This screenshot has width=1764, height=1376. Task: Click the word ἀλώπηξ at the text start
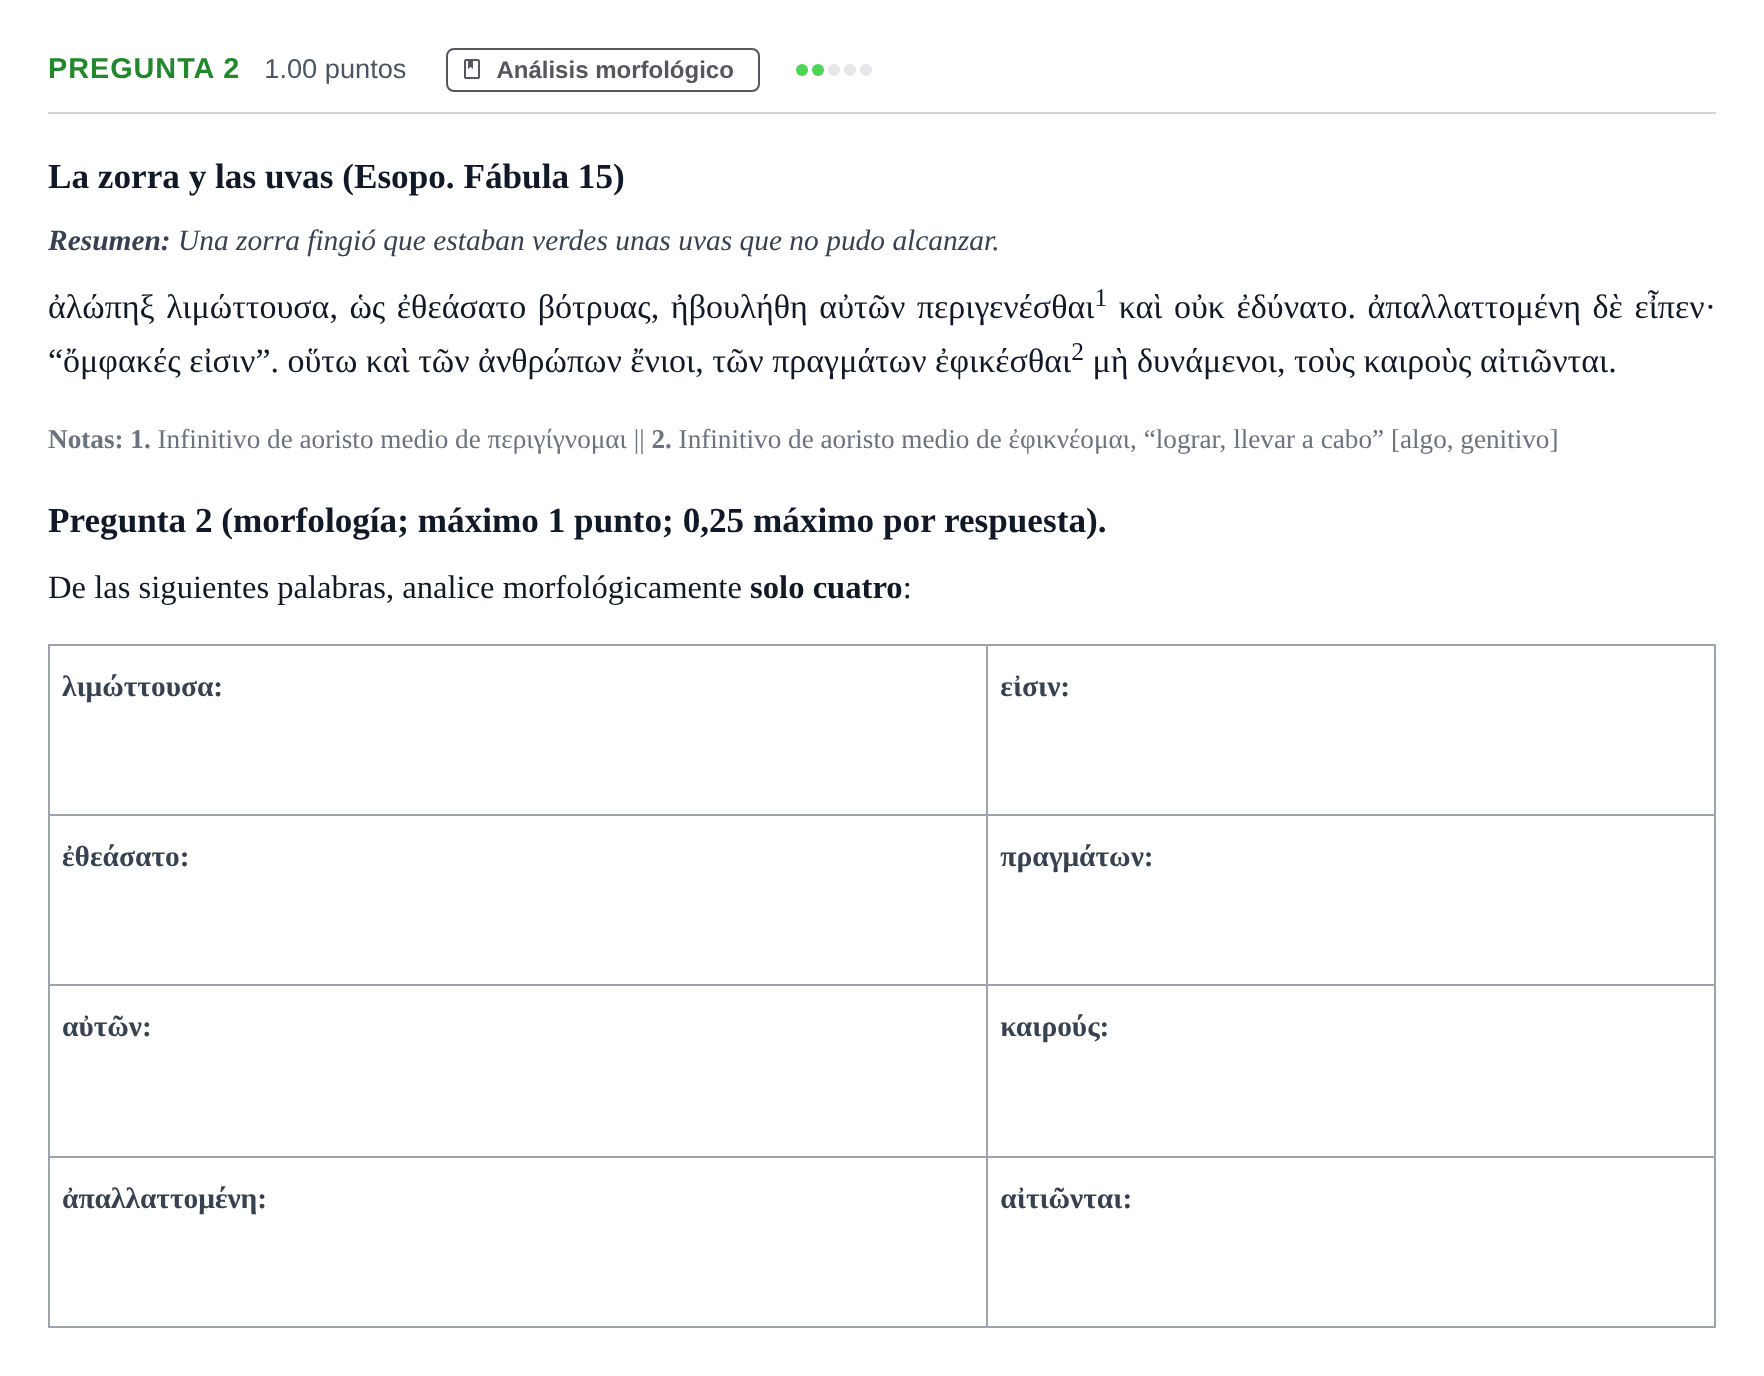(101, 308)
